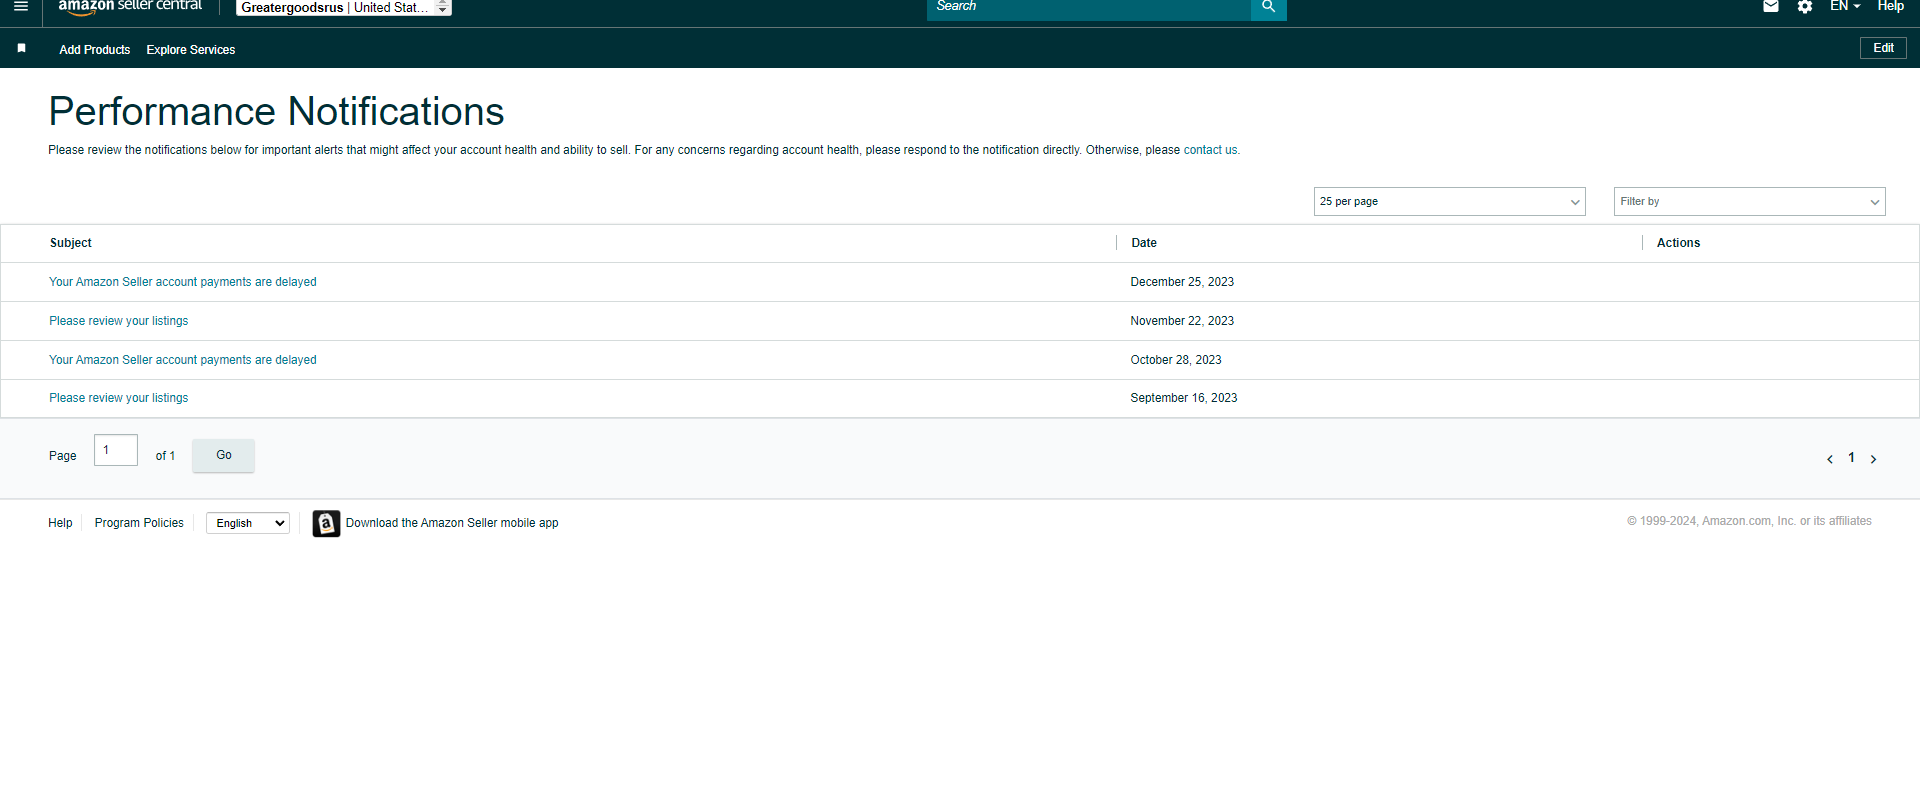Click the Date column header
The width and height of the screenshot is (1920, 794).
[1144, 243]
